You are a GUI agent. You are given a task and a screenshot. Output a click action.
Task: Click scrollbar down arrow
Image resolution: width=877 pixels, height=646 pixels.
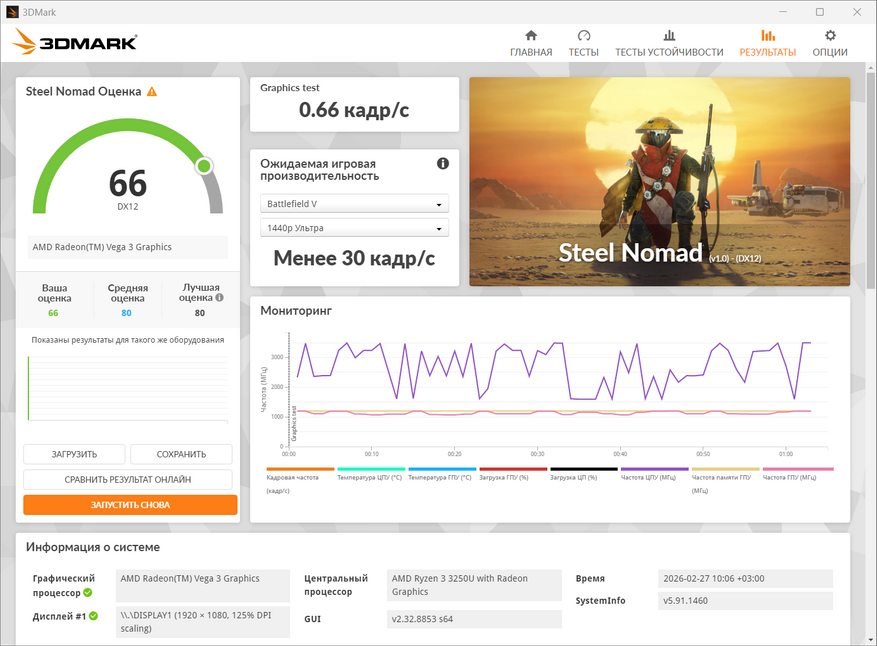click(870, 639)
